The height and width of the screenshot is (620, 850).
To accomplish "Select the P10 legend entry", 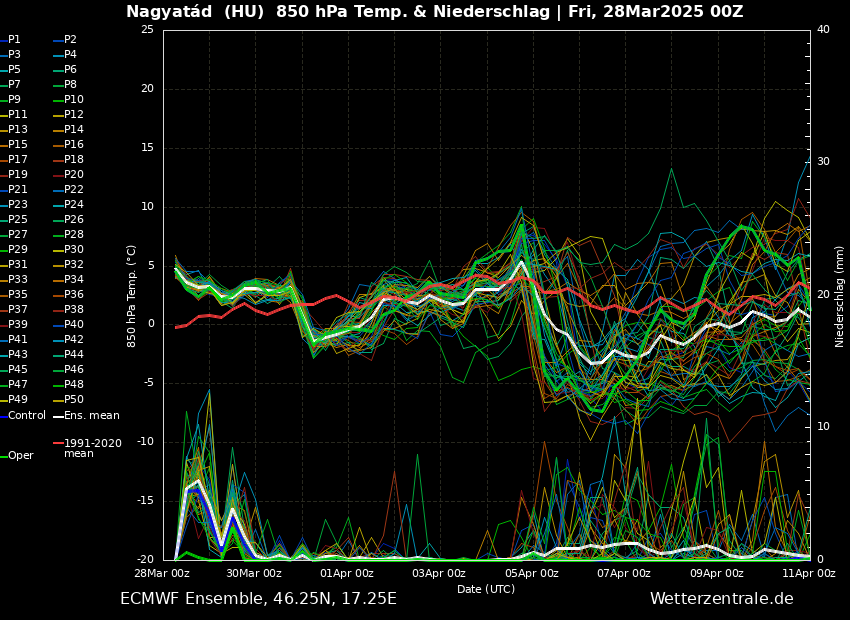I will (73, 100).
